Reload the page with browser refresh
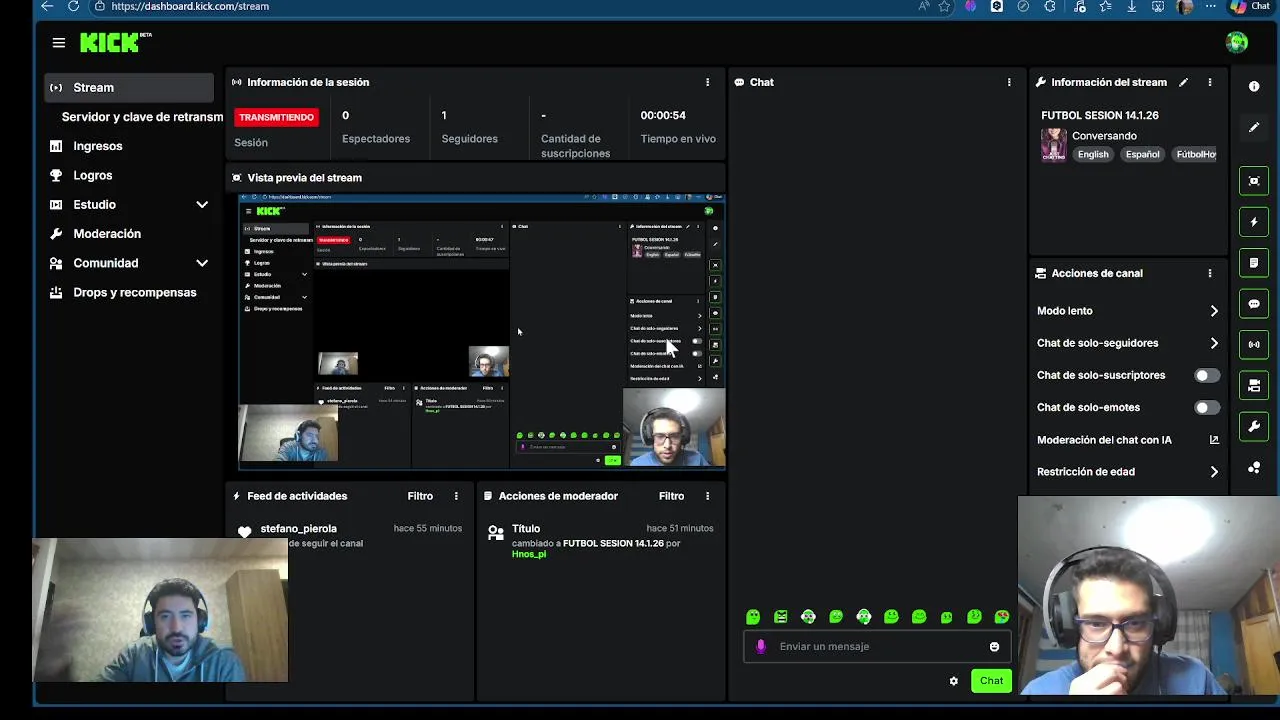 click(x=73, y=6)
